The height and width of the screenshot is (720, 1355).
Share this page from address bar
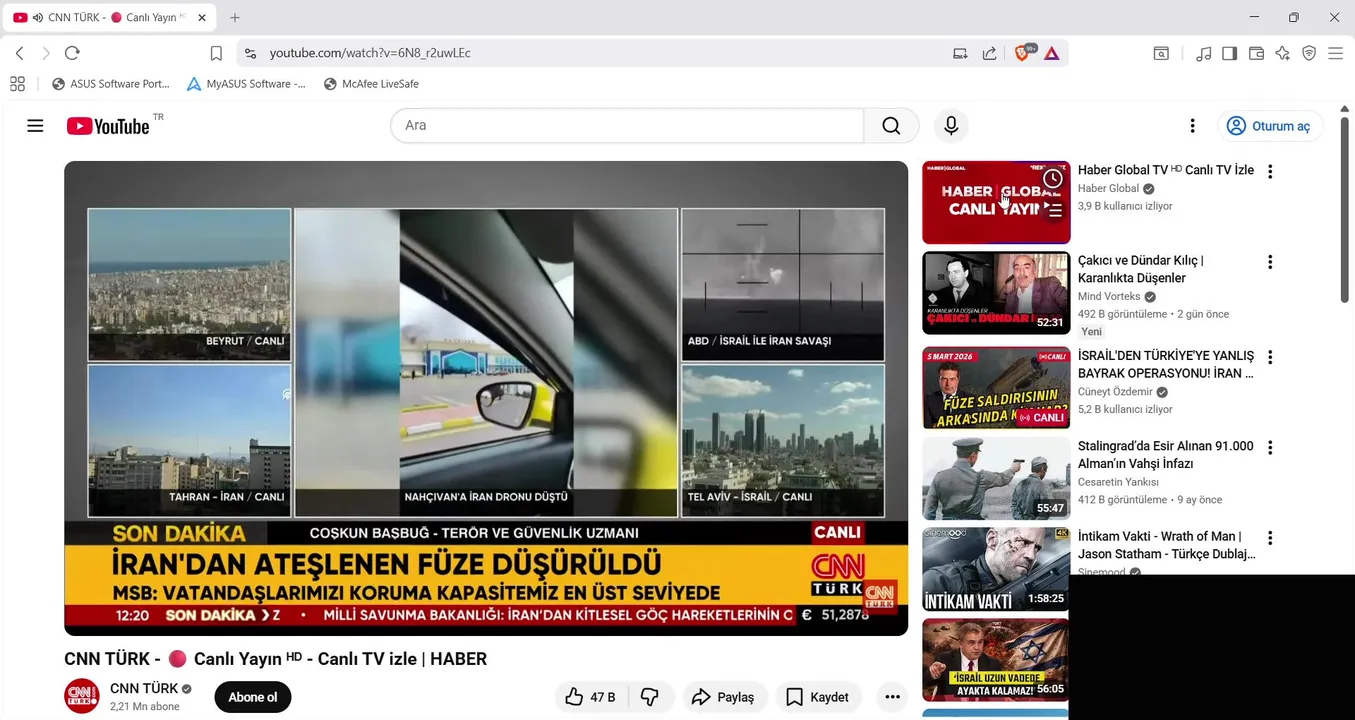point(990,53)
